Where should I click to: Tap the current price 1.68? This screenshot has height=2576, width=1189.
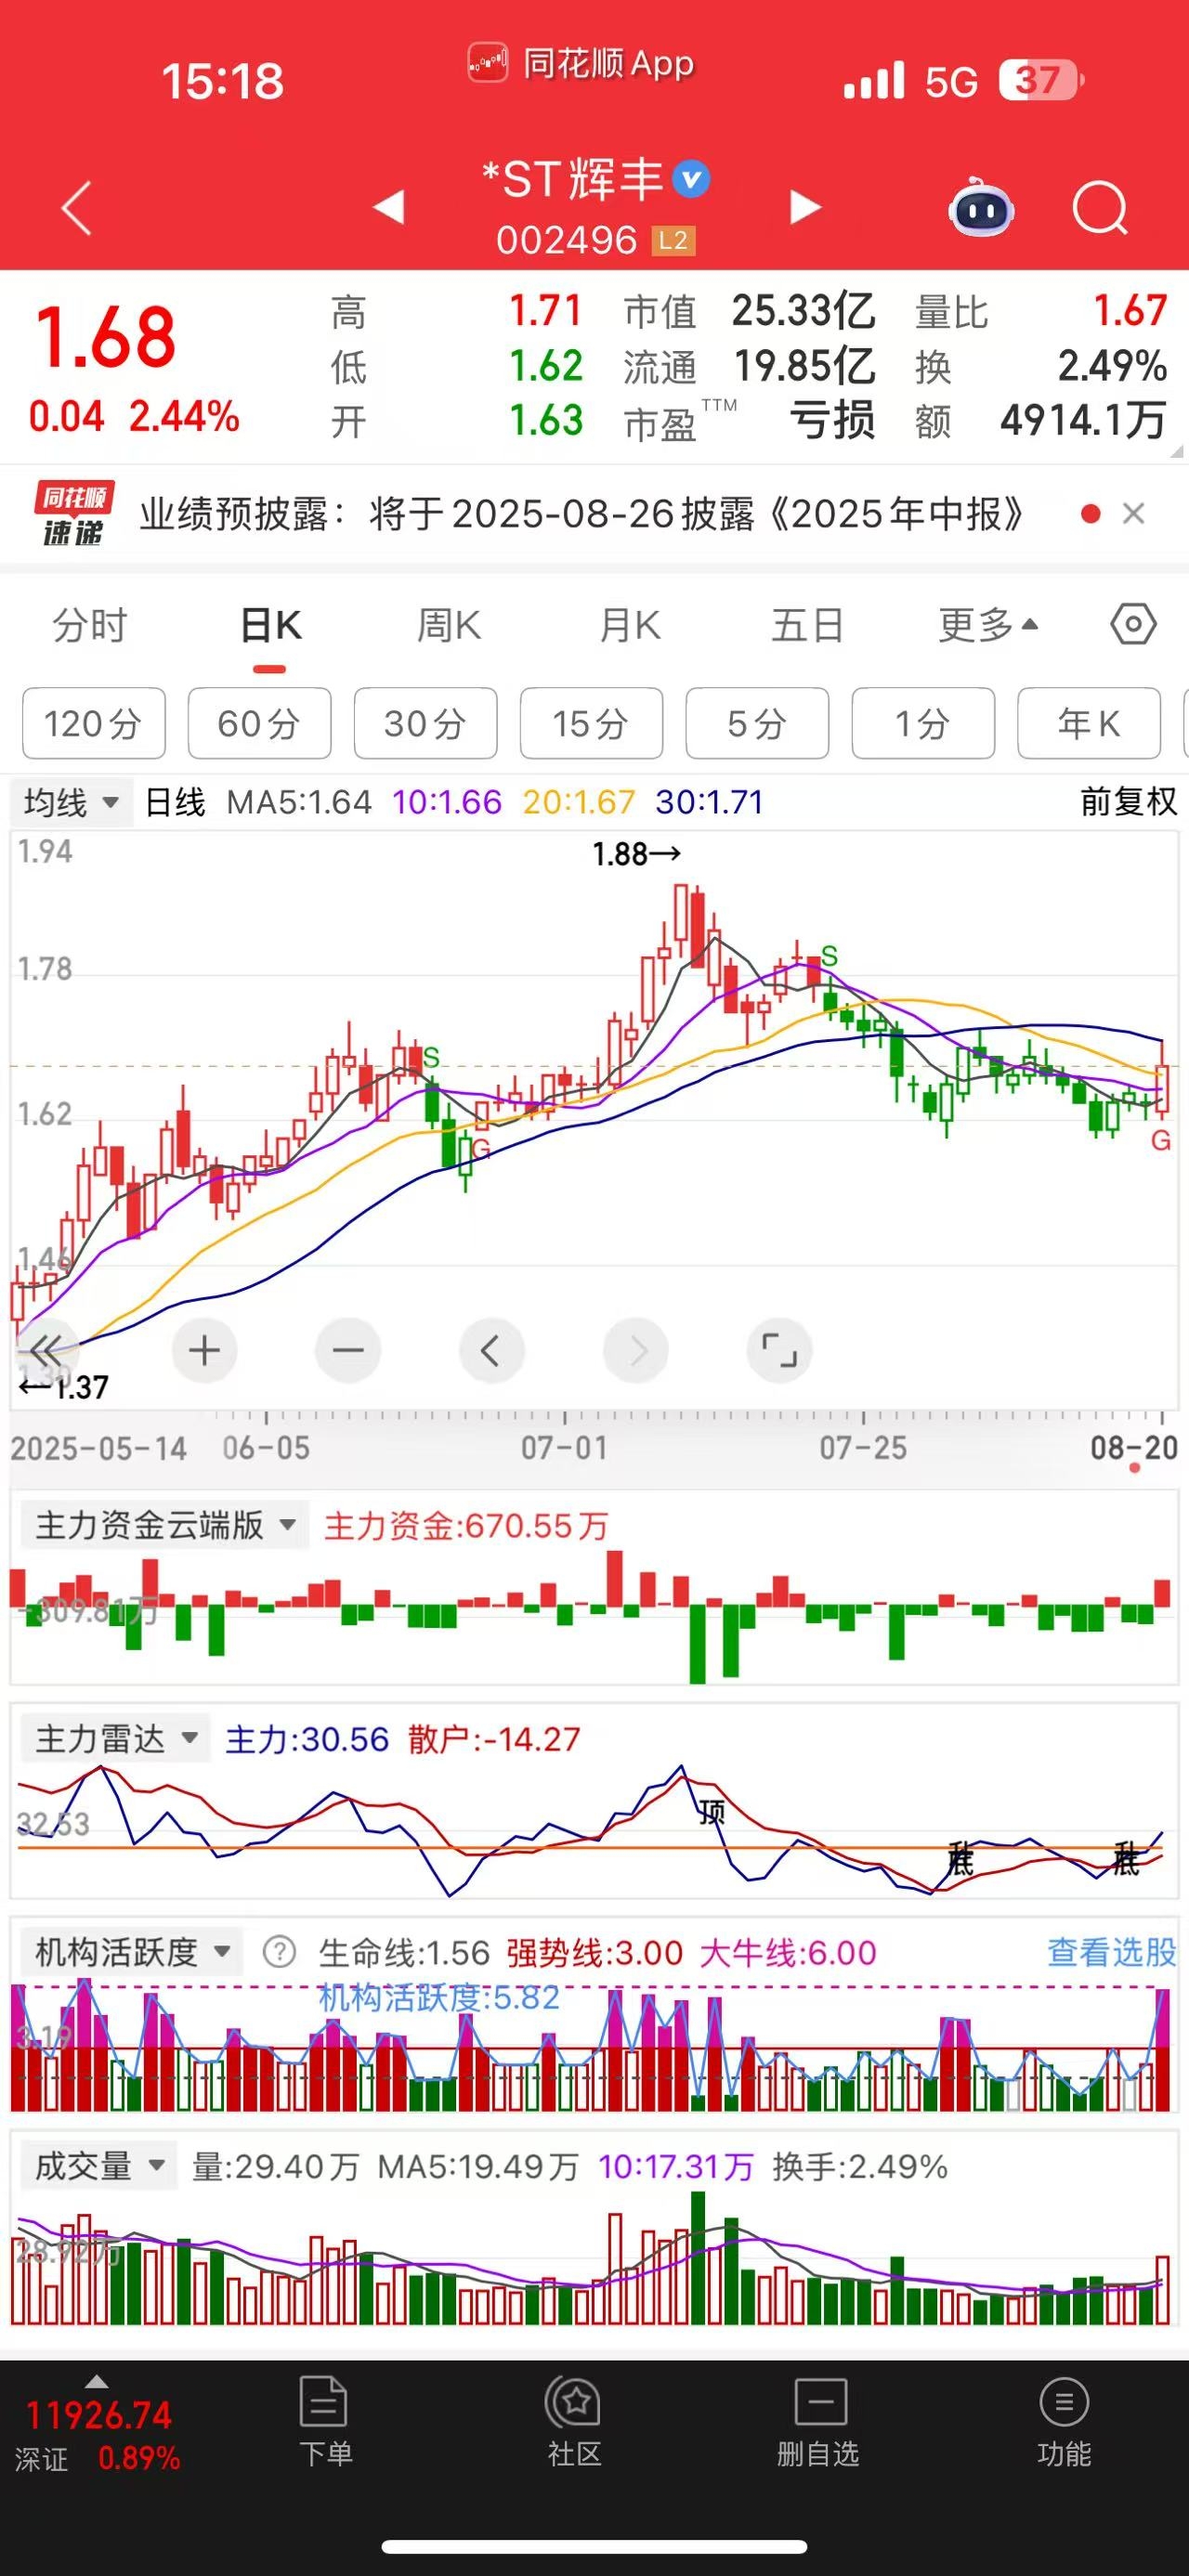pyautogui.click(x=106, y=337)
